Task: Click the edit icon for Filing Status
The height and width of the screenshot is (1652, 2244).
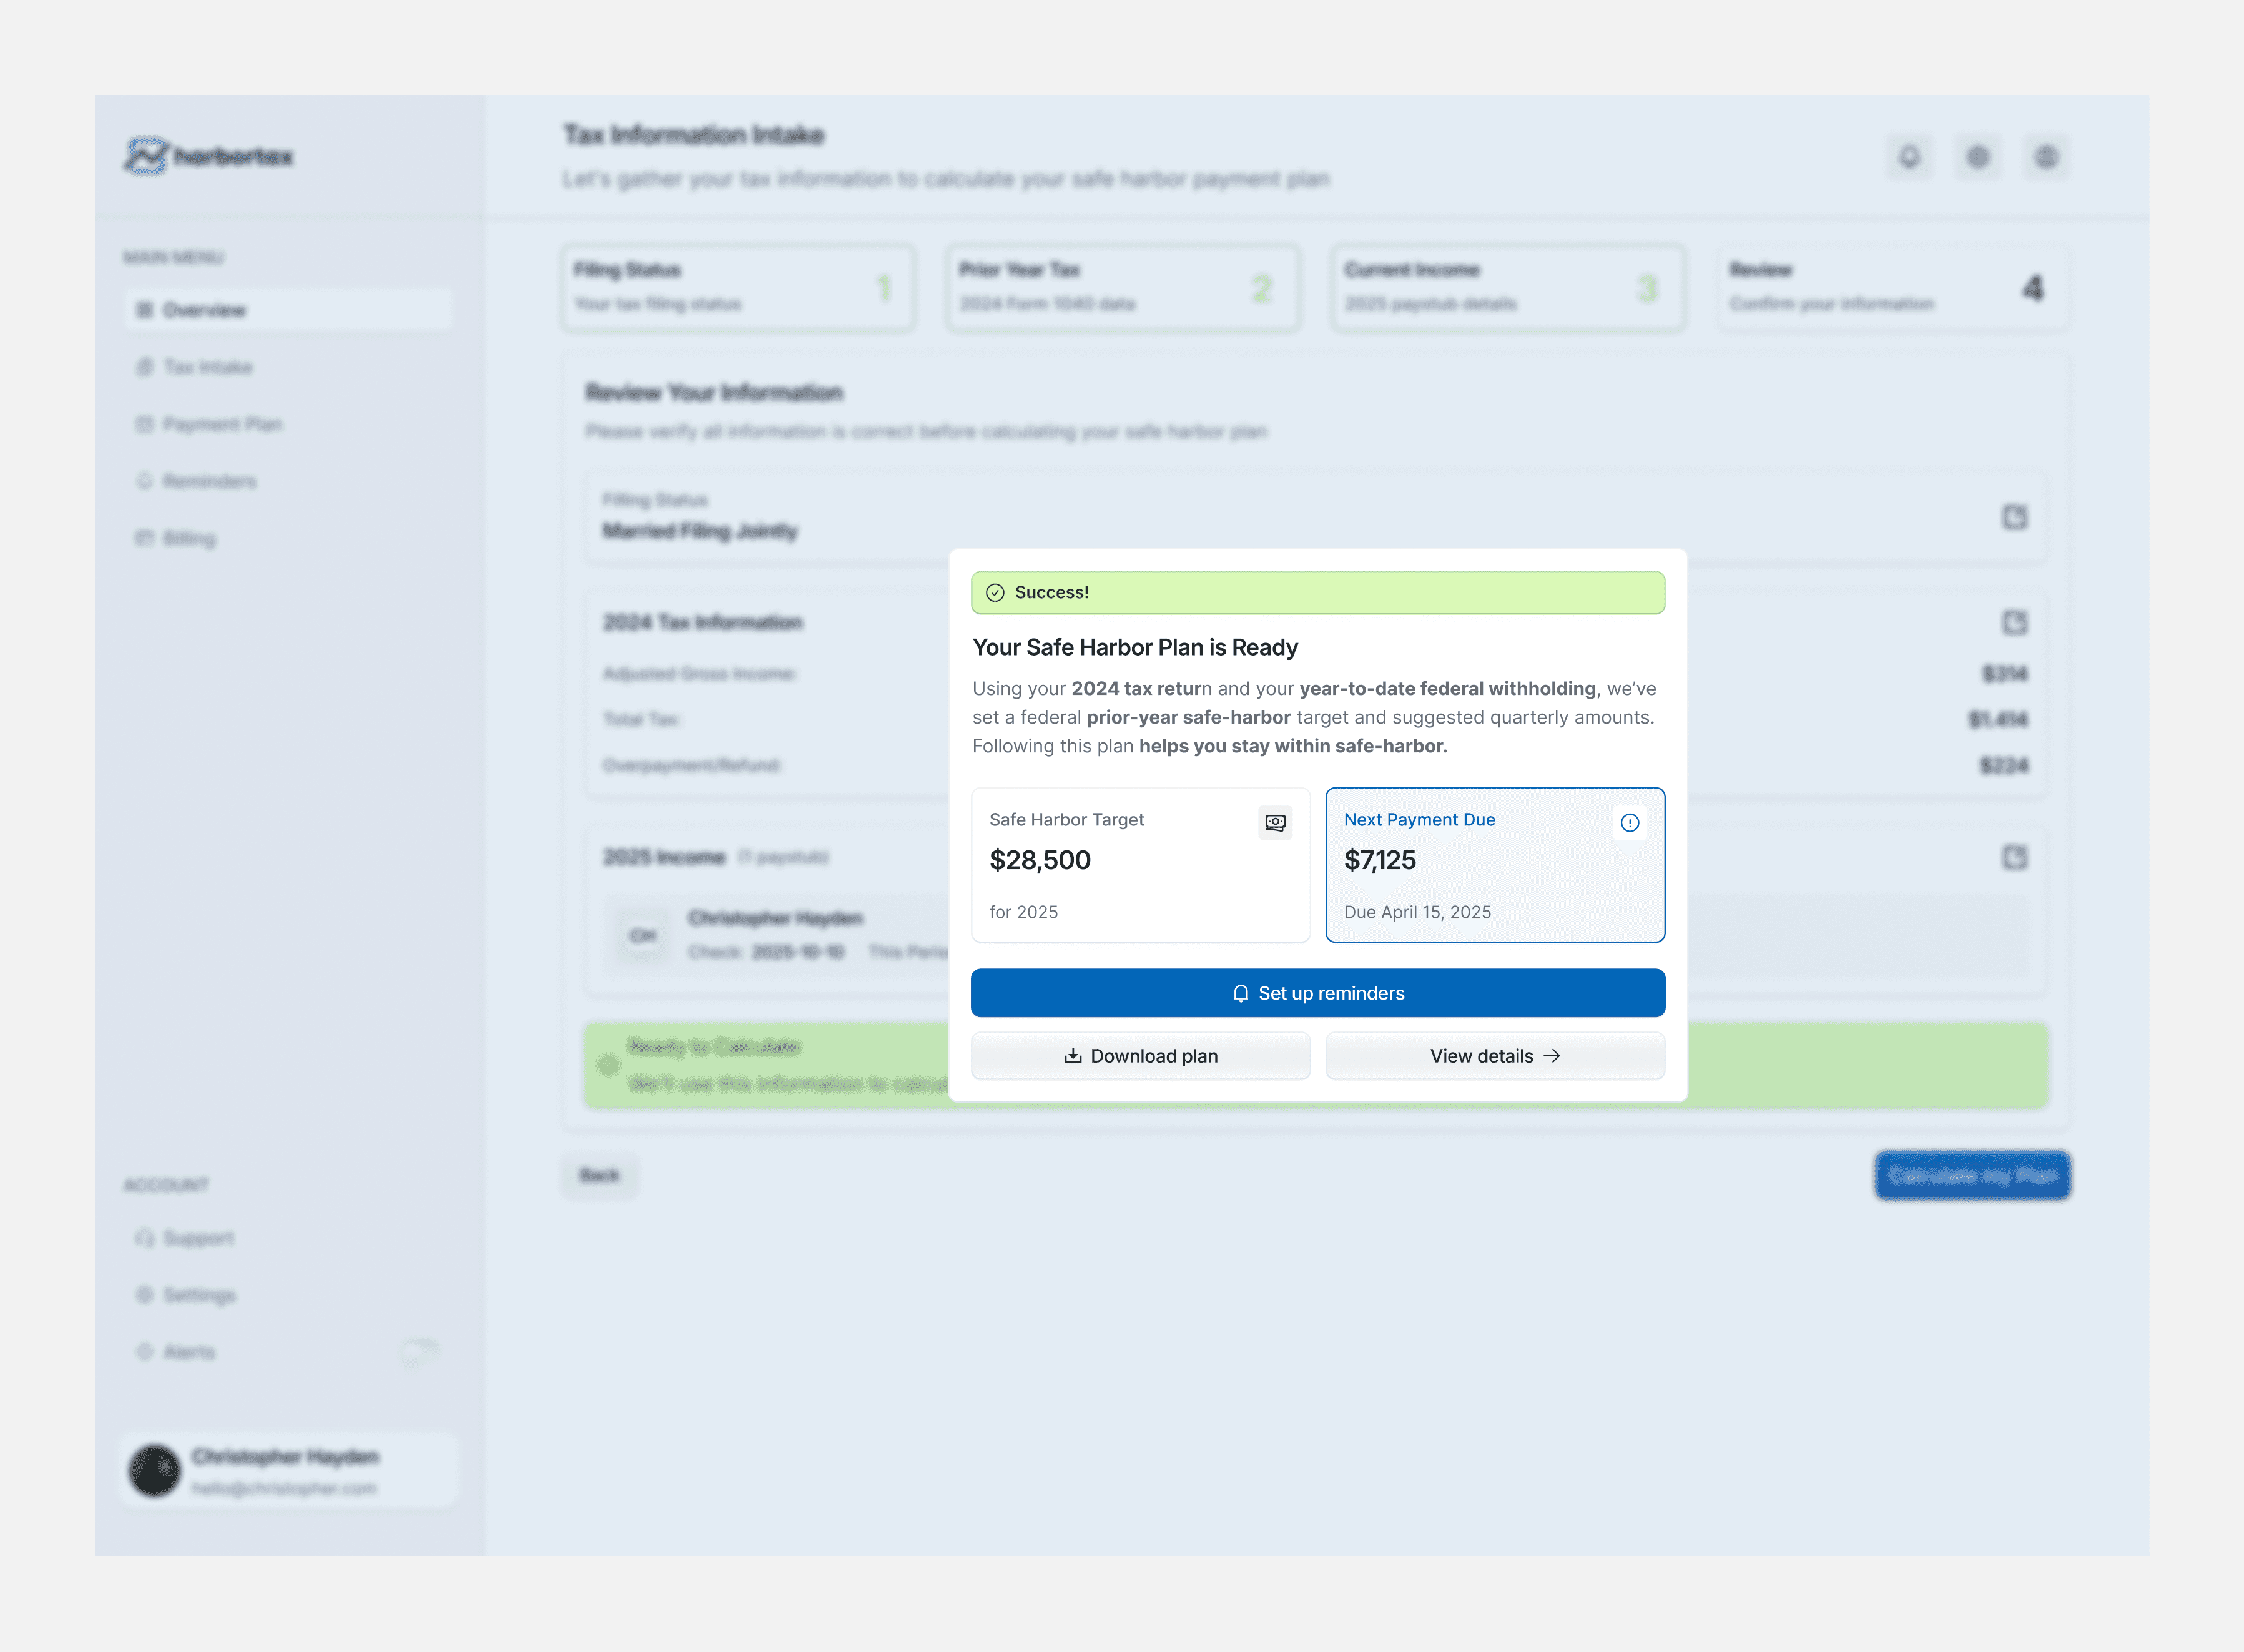Action: [x=2014, y=517]
